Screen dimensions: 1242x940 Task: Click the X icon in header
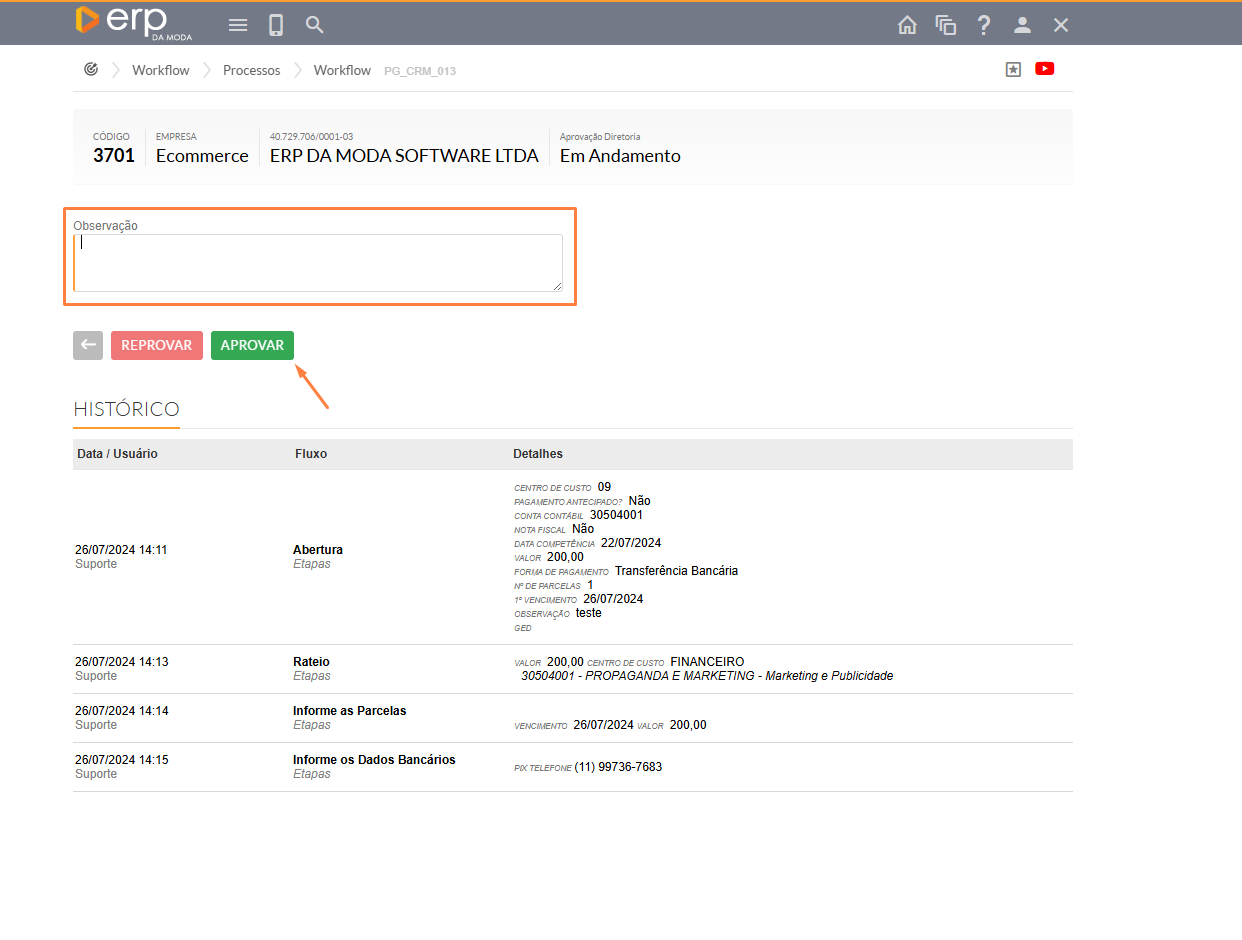[1061, 25]
